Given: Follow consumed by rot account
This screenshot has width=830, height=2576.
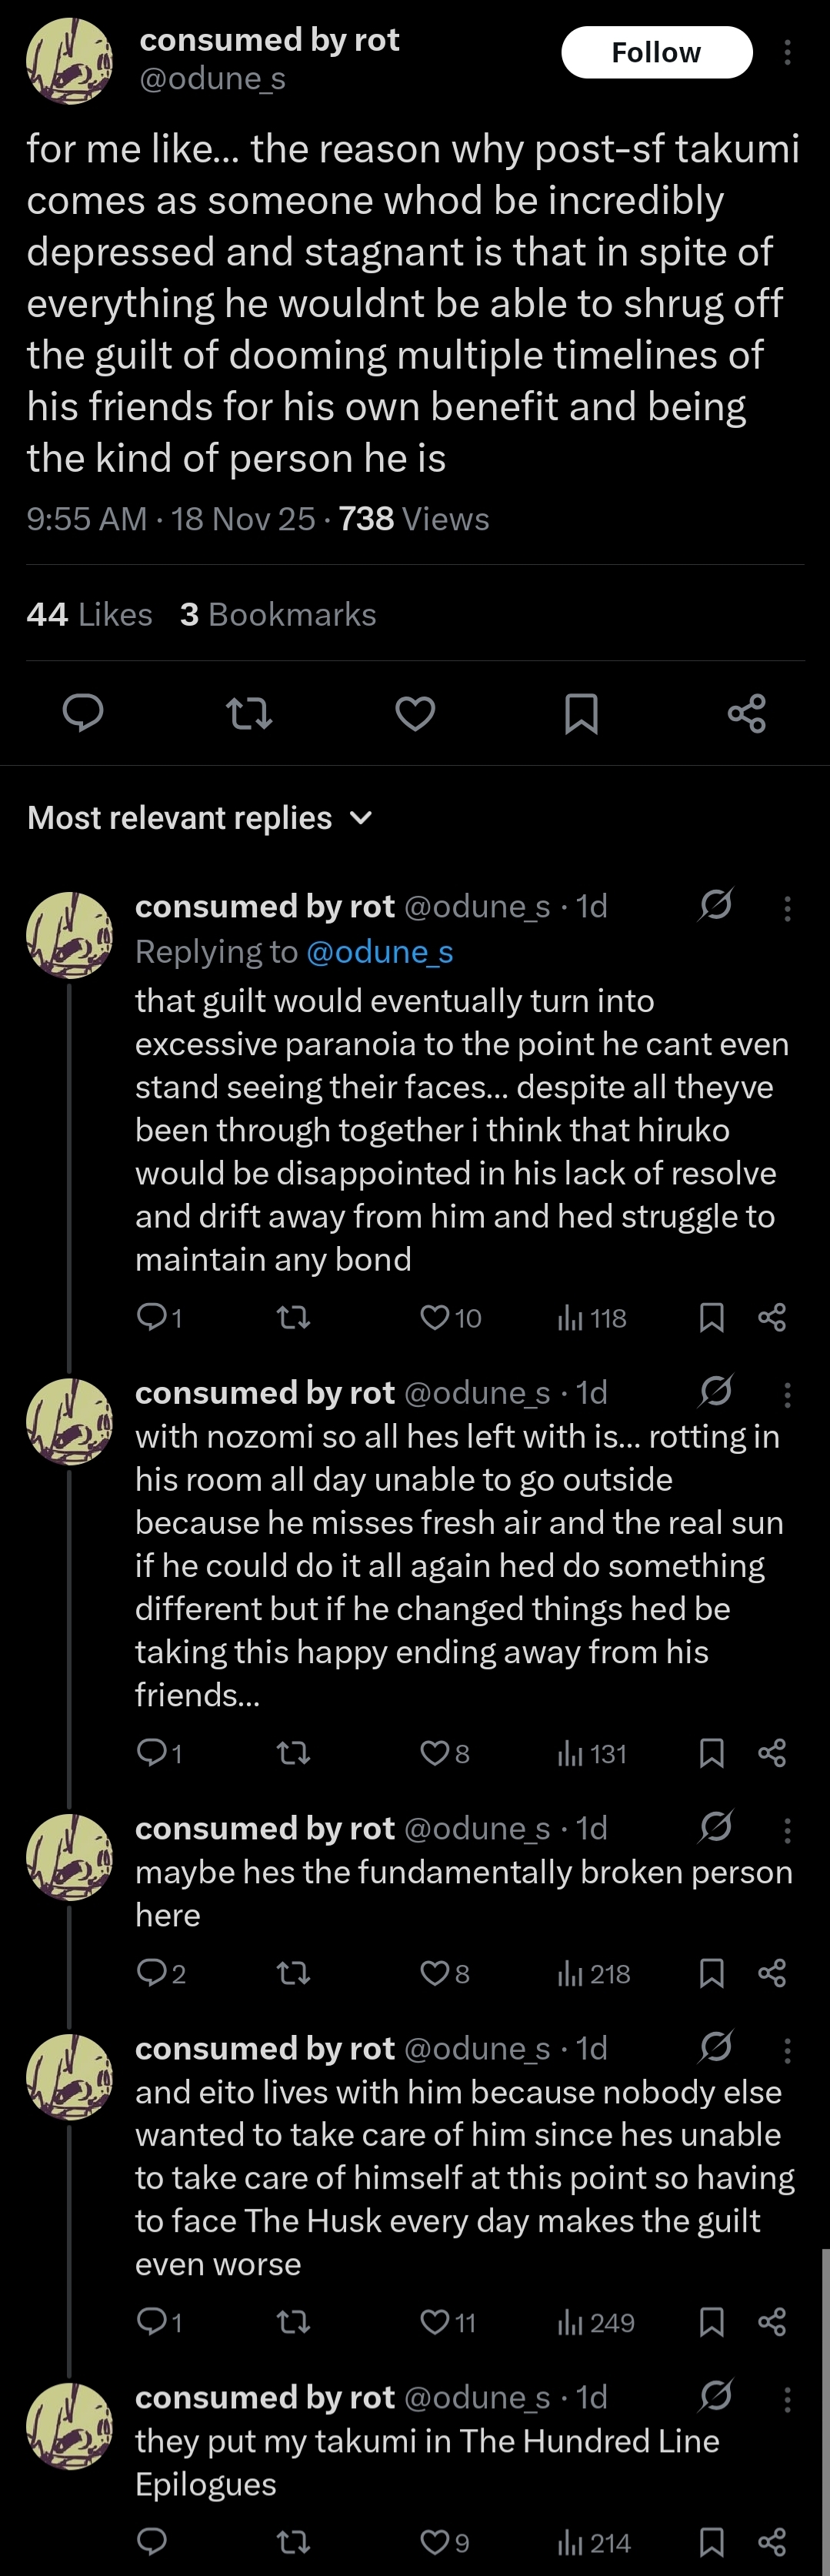Looking at the screenshot, I should click(x=657, y=52).
